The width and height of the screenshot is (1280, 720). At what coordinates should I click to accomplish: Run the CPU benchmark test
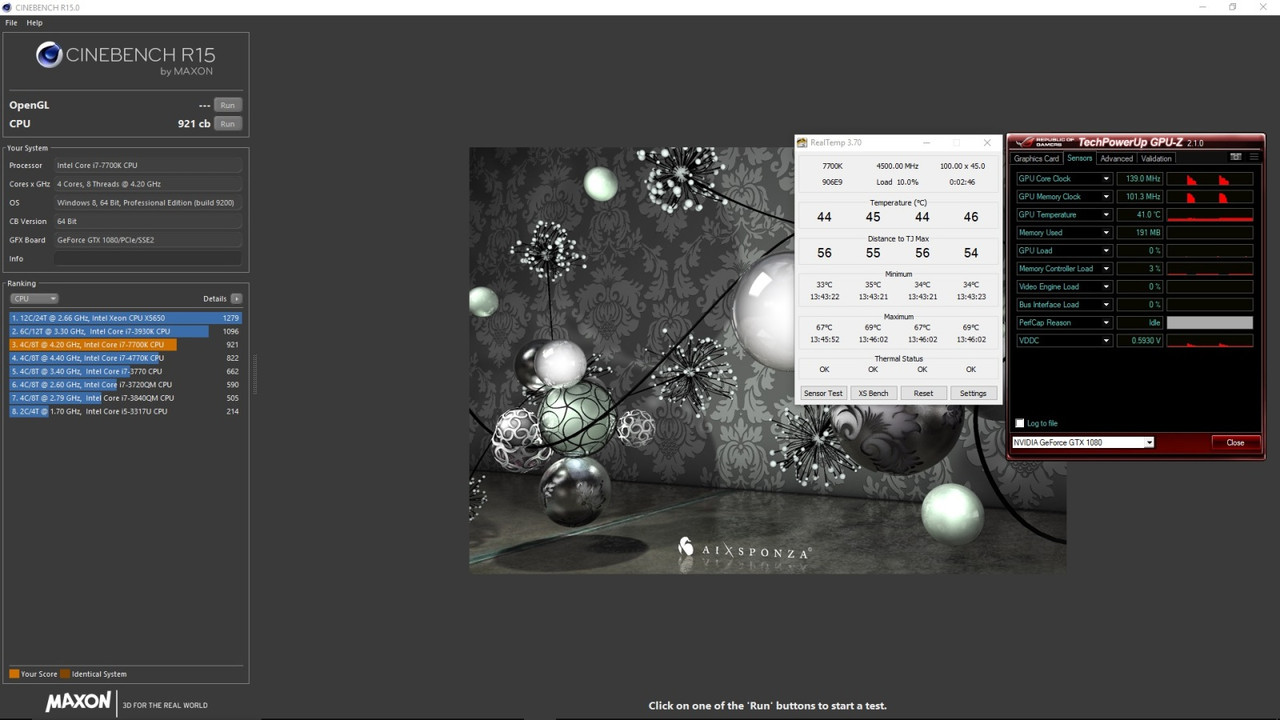[228, 124]
